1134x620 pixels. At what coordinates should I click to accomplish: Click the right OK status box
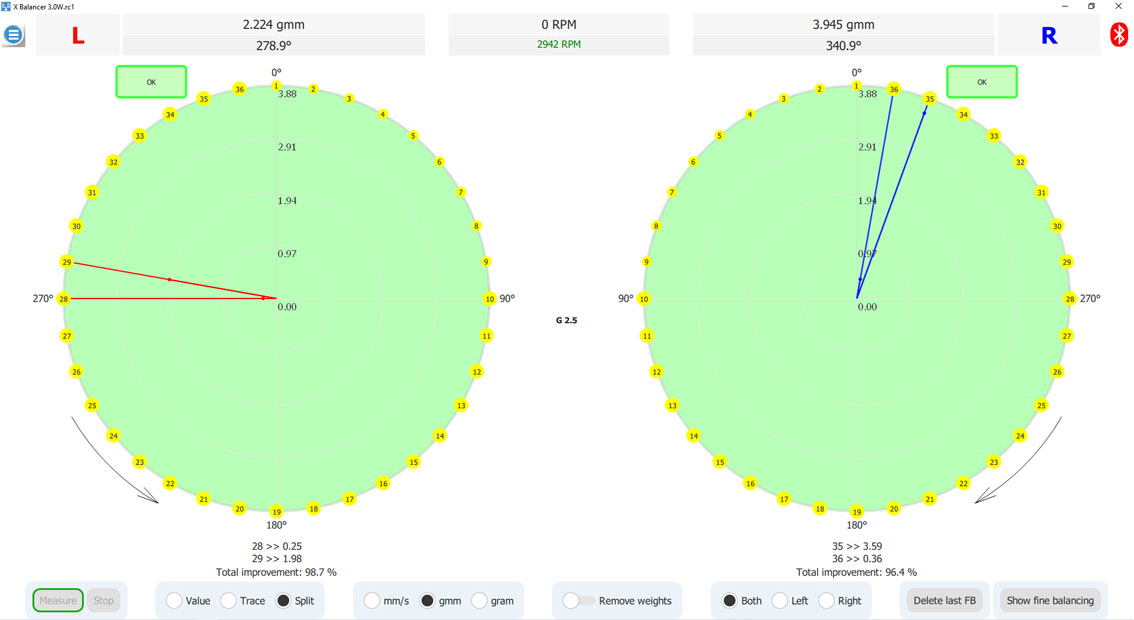click(981, 82)
